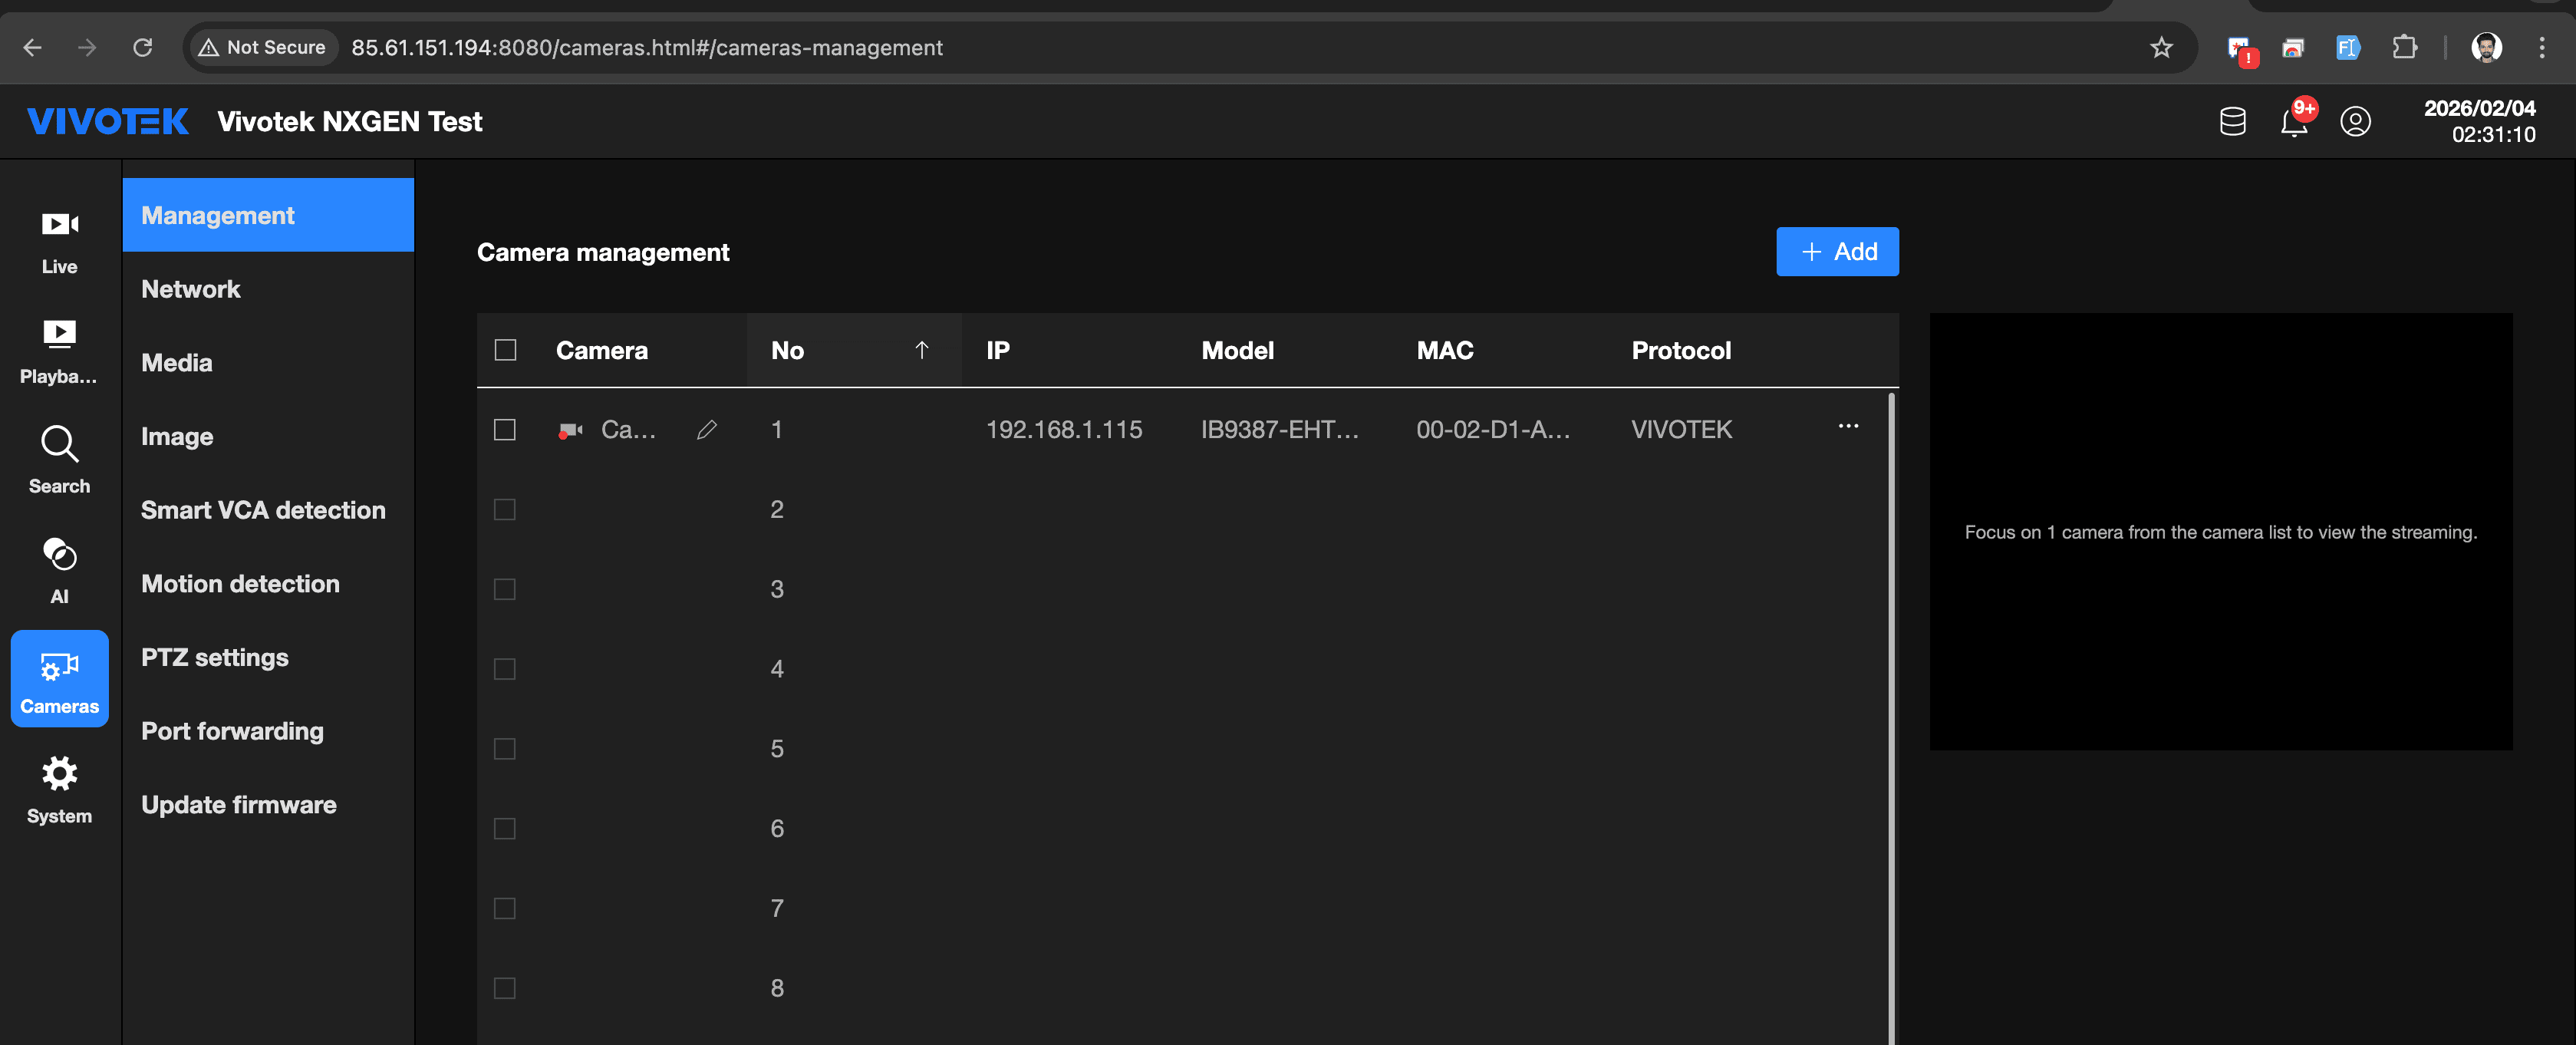Open the Chrome three-dot browser menu

pyautogui.click(x=2541, y=48)
